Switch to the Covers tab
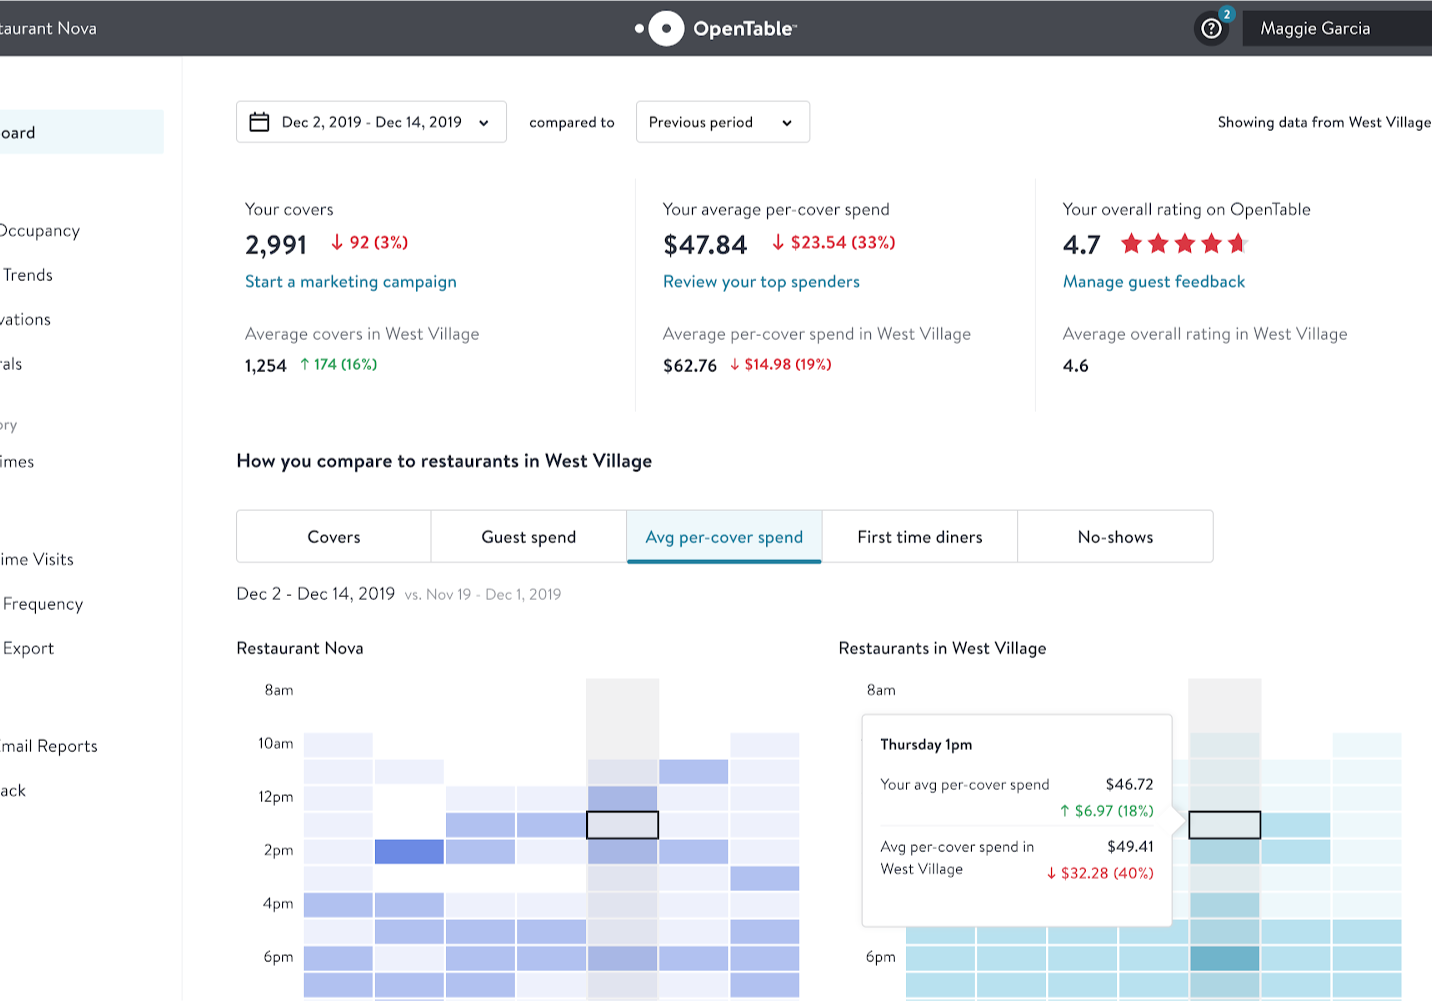 334,537
